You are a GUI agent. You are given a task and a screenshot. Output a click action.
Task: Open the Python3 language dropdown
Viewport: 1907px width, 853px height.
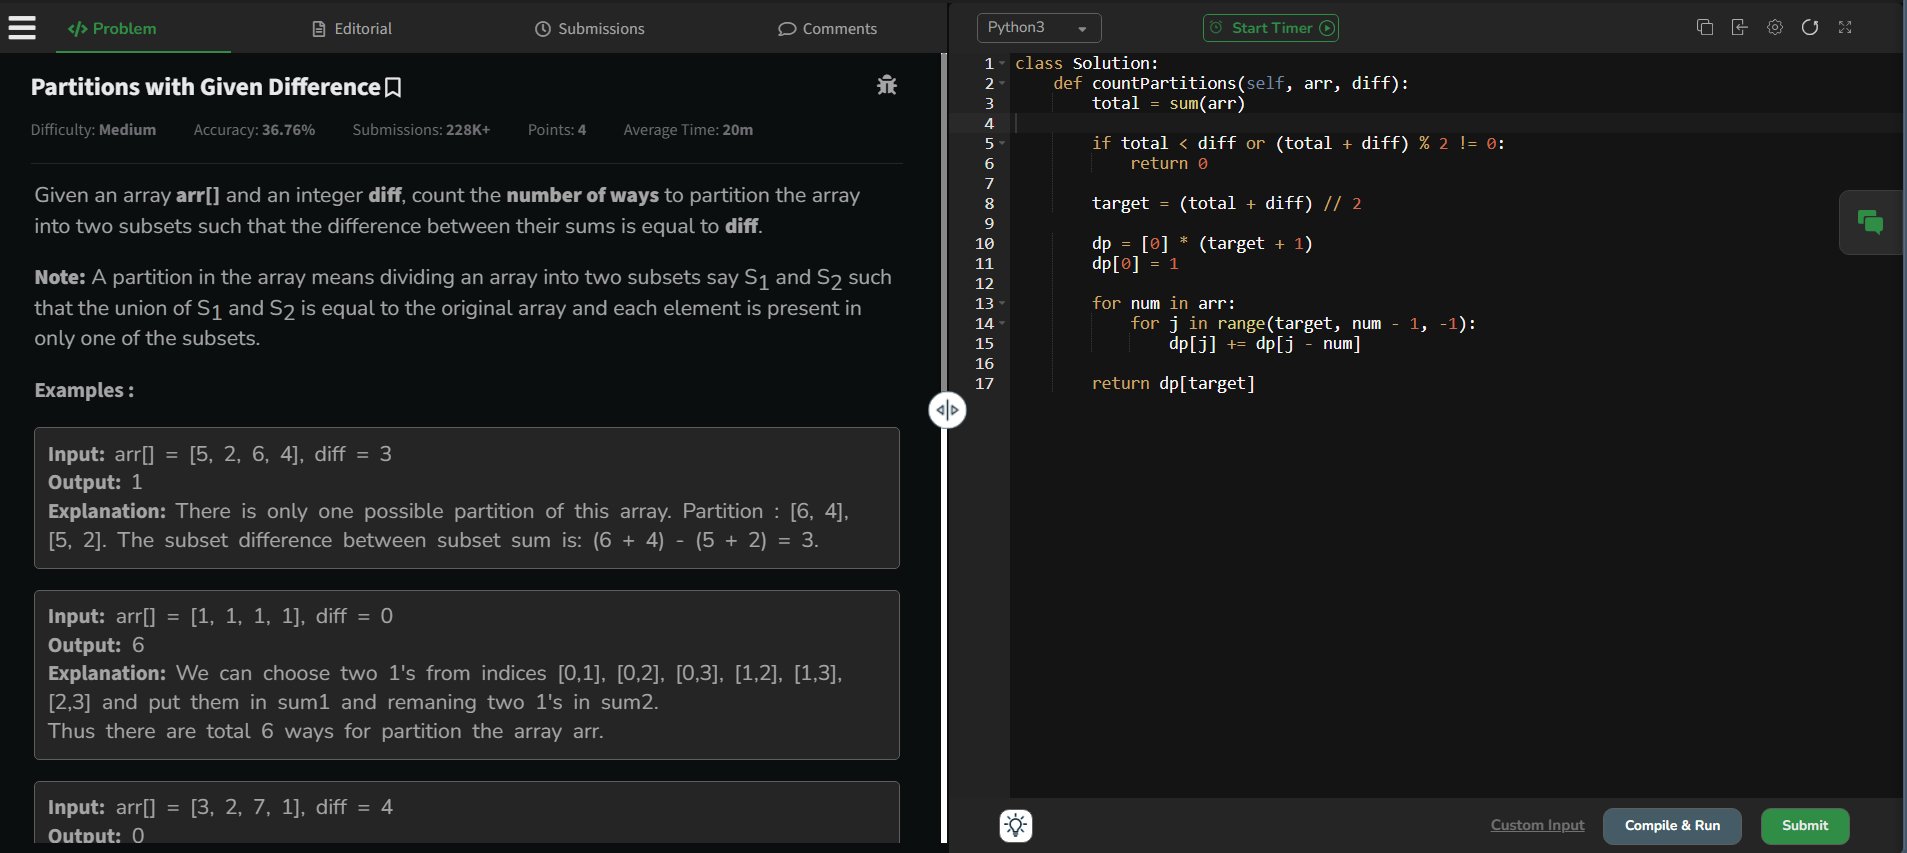[x=1038, y=28]
